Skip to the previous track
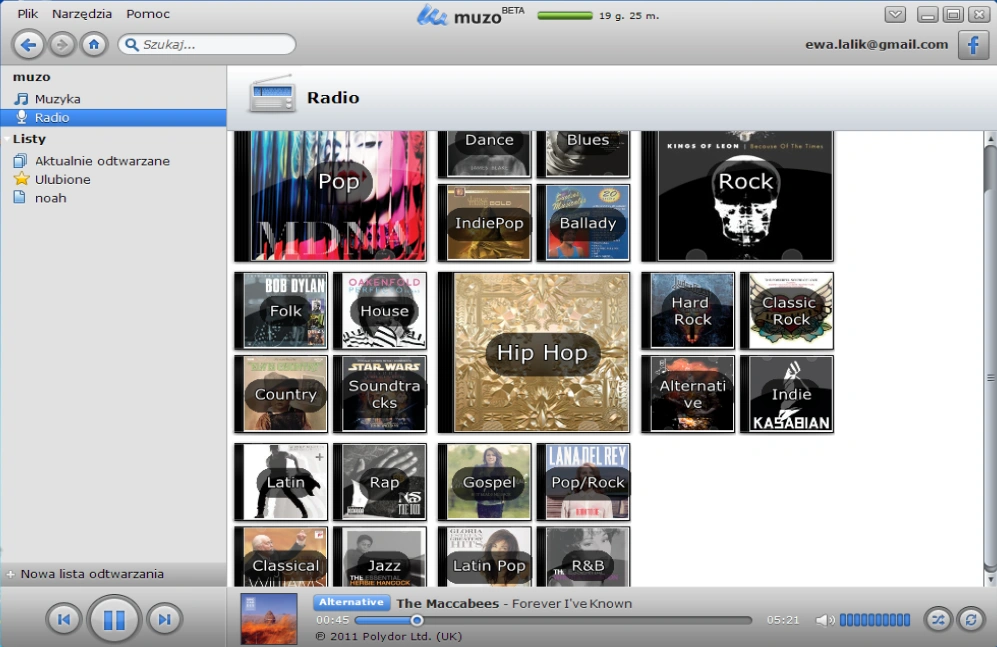The image size is (997, 647). click(64, 619)
